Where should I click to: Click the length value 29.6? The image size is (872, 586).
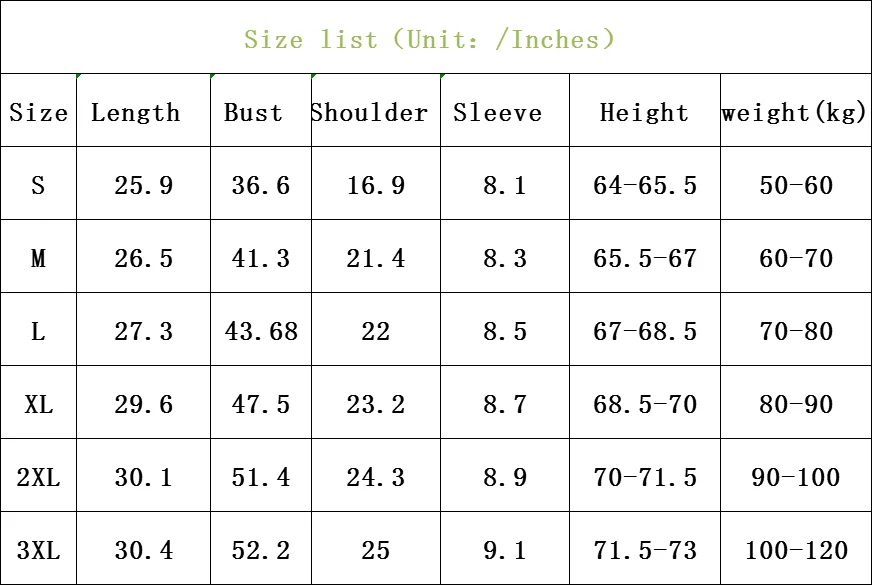[143, 404]
